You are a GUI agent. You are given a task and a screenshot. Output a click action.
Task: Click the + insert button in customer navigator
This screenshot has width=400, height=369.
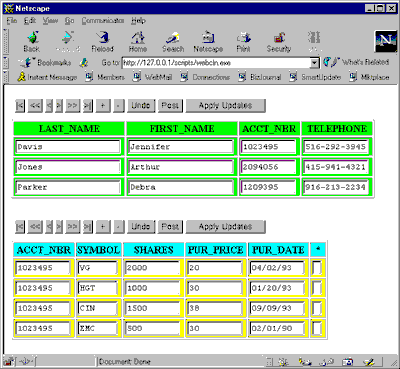coord(103,106)
